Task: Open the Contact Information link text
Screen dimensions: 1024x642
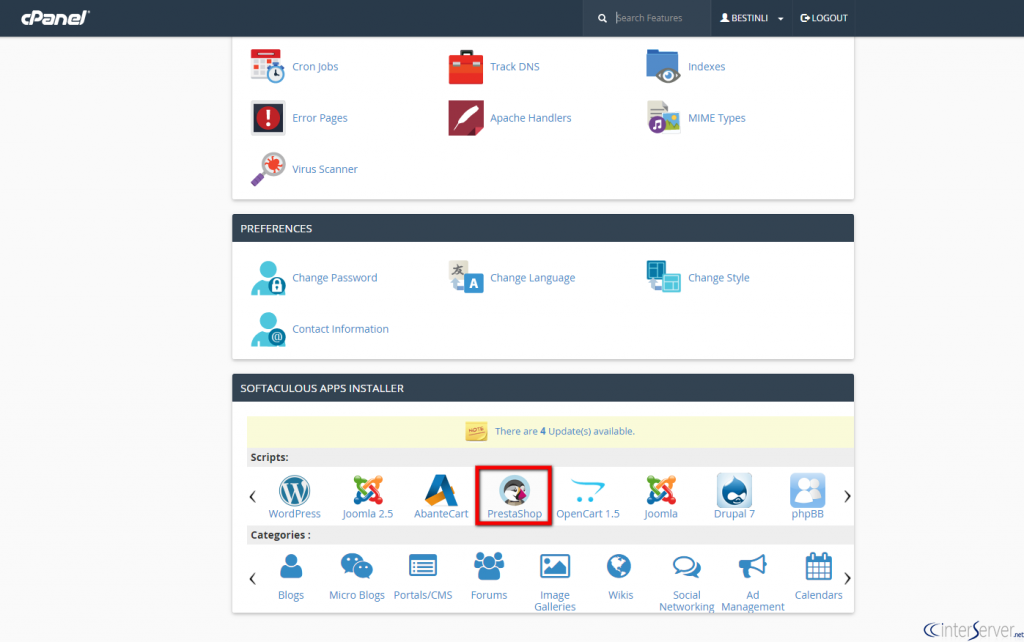Action: (340, 329)
